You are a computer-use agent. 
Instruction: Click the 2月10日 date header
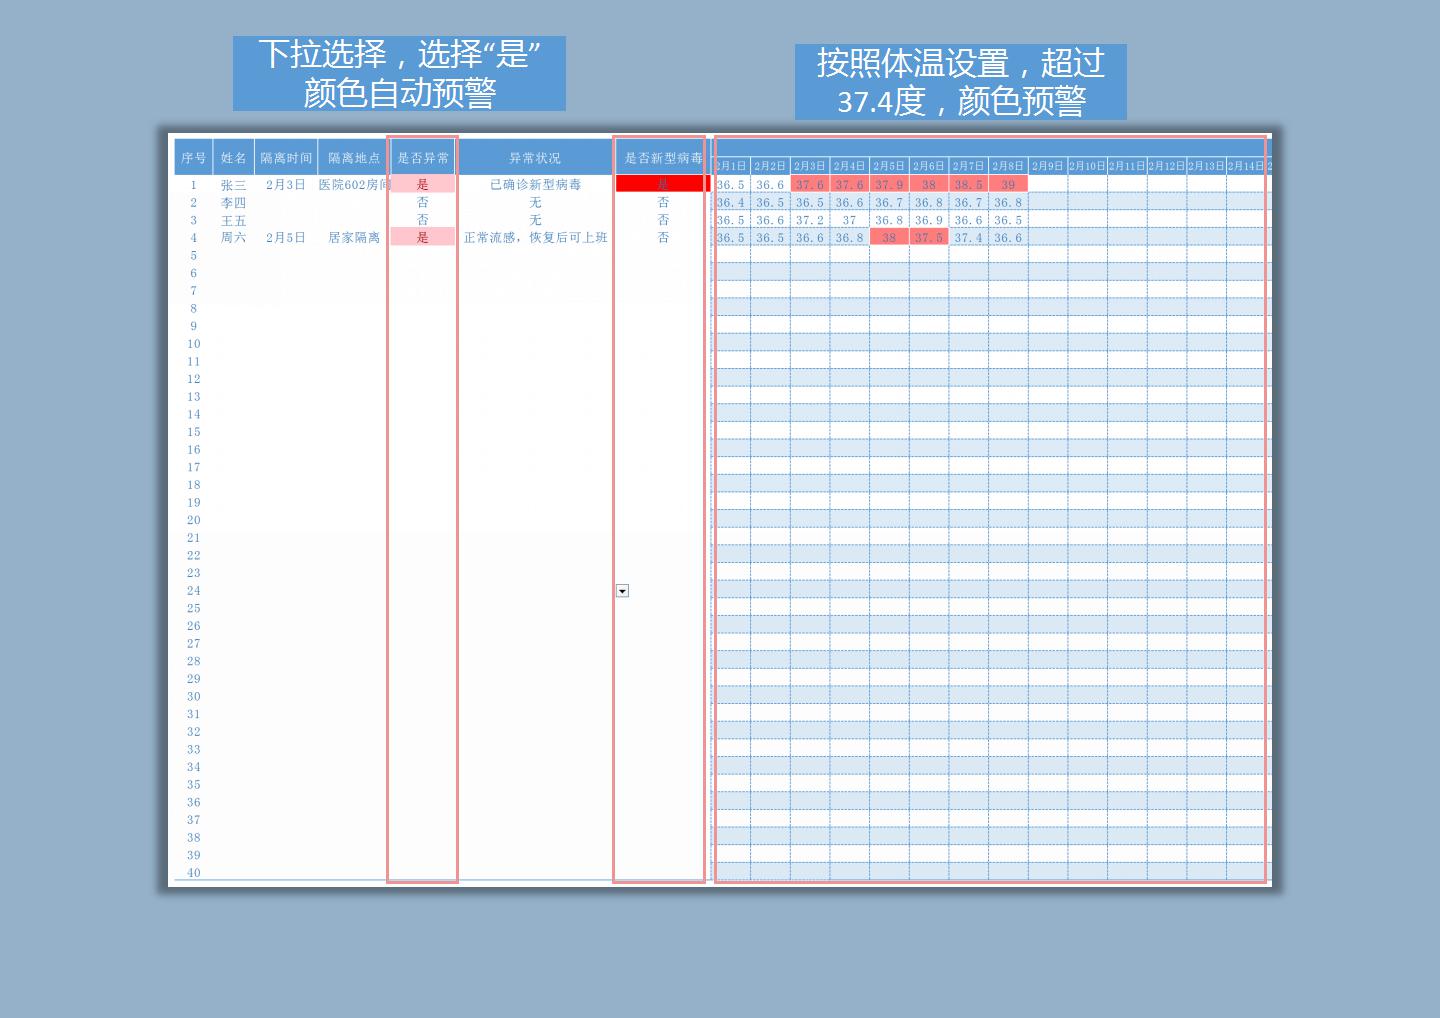(x=1087, y=166)
